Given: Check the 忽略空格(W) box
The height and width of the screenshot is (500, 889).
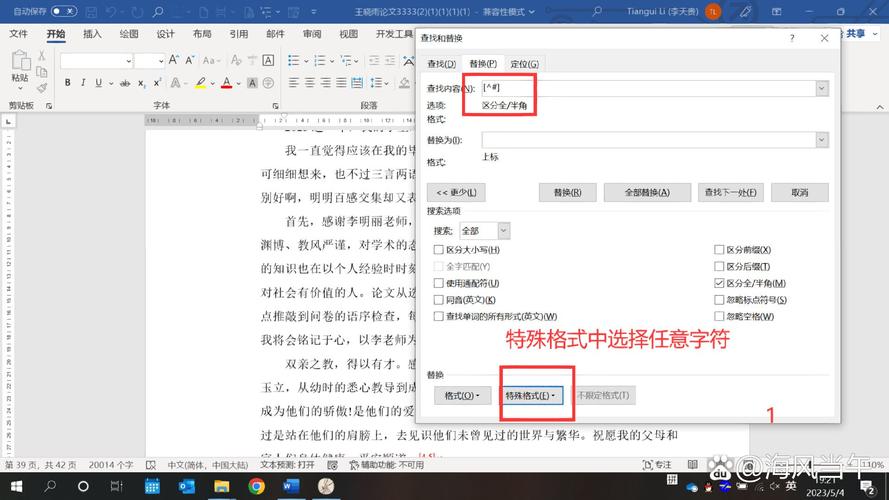Looking at the screenshot, I should 719,316.
